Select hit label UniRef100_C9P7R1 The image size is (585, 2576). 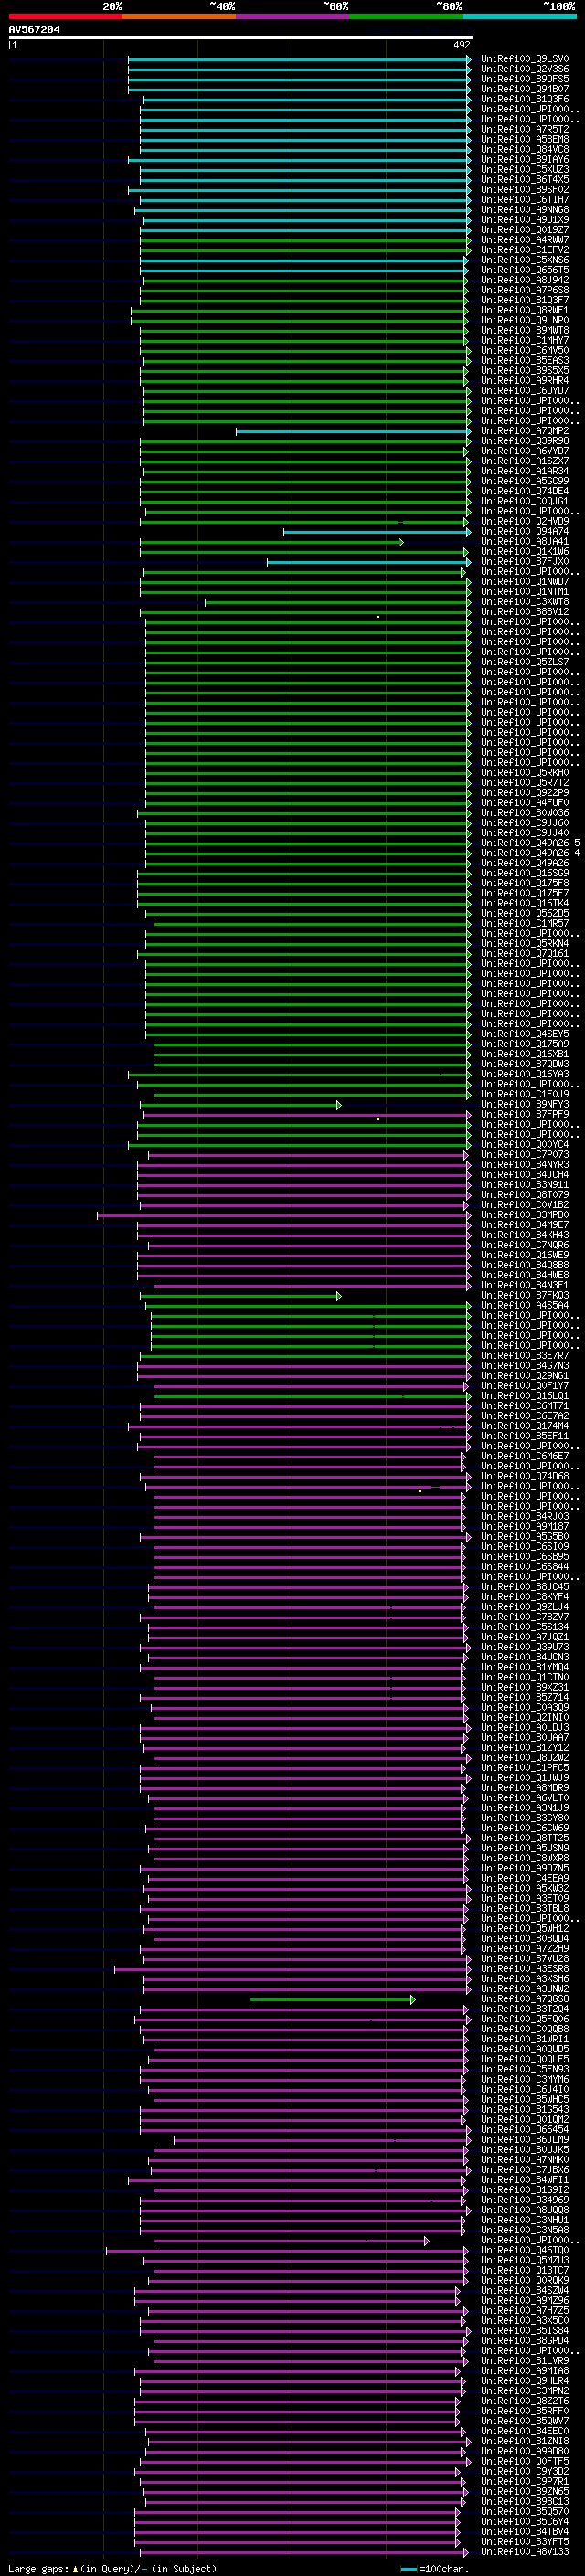tap(525, 2481)
